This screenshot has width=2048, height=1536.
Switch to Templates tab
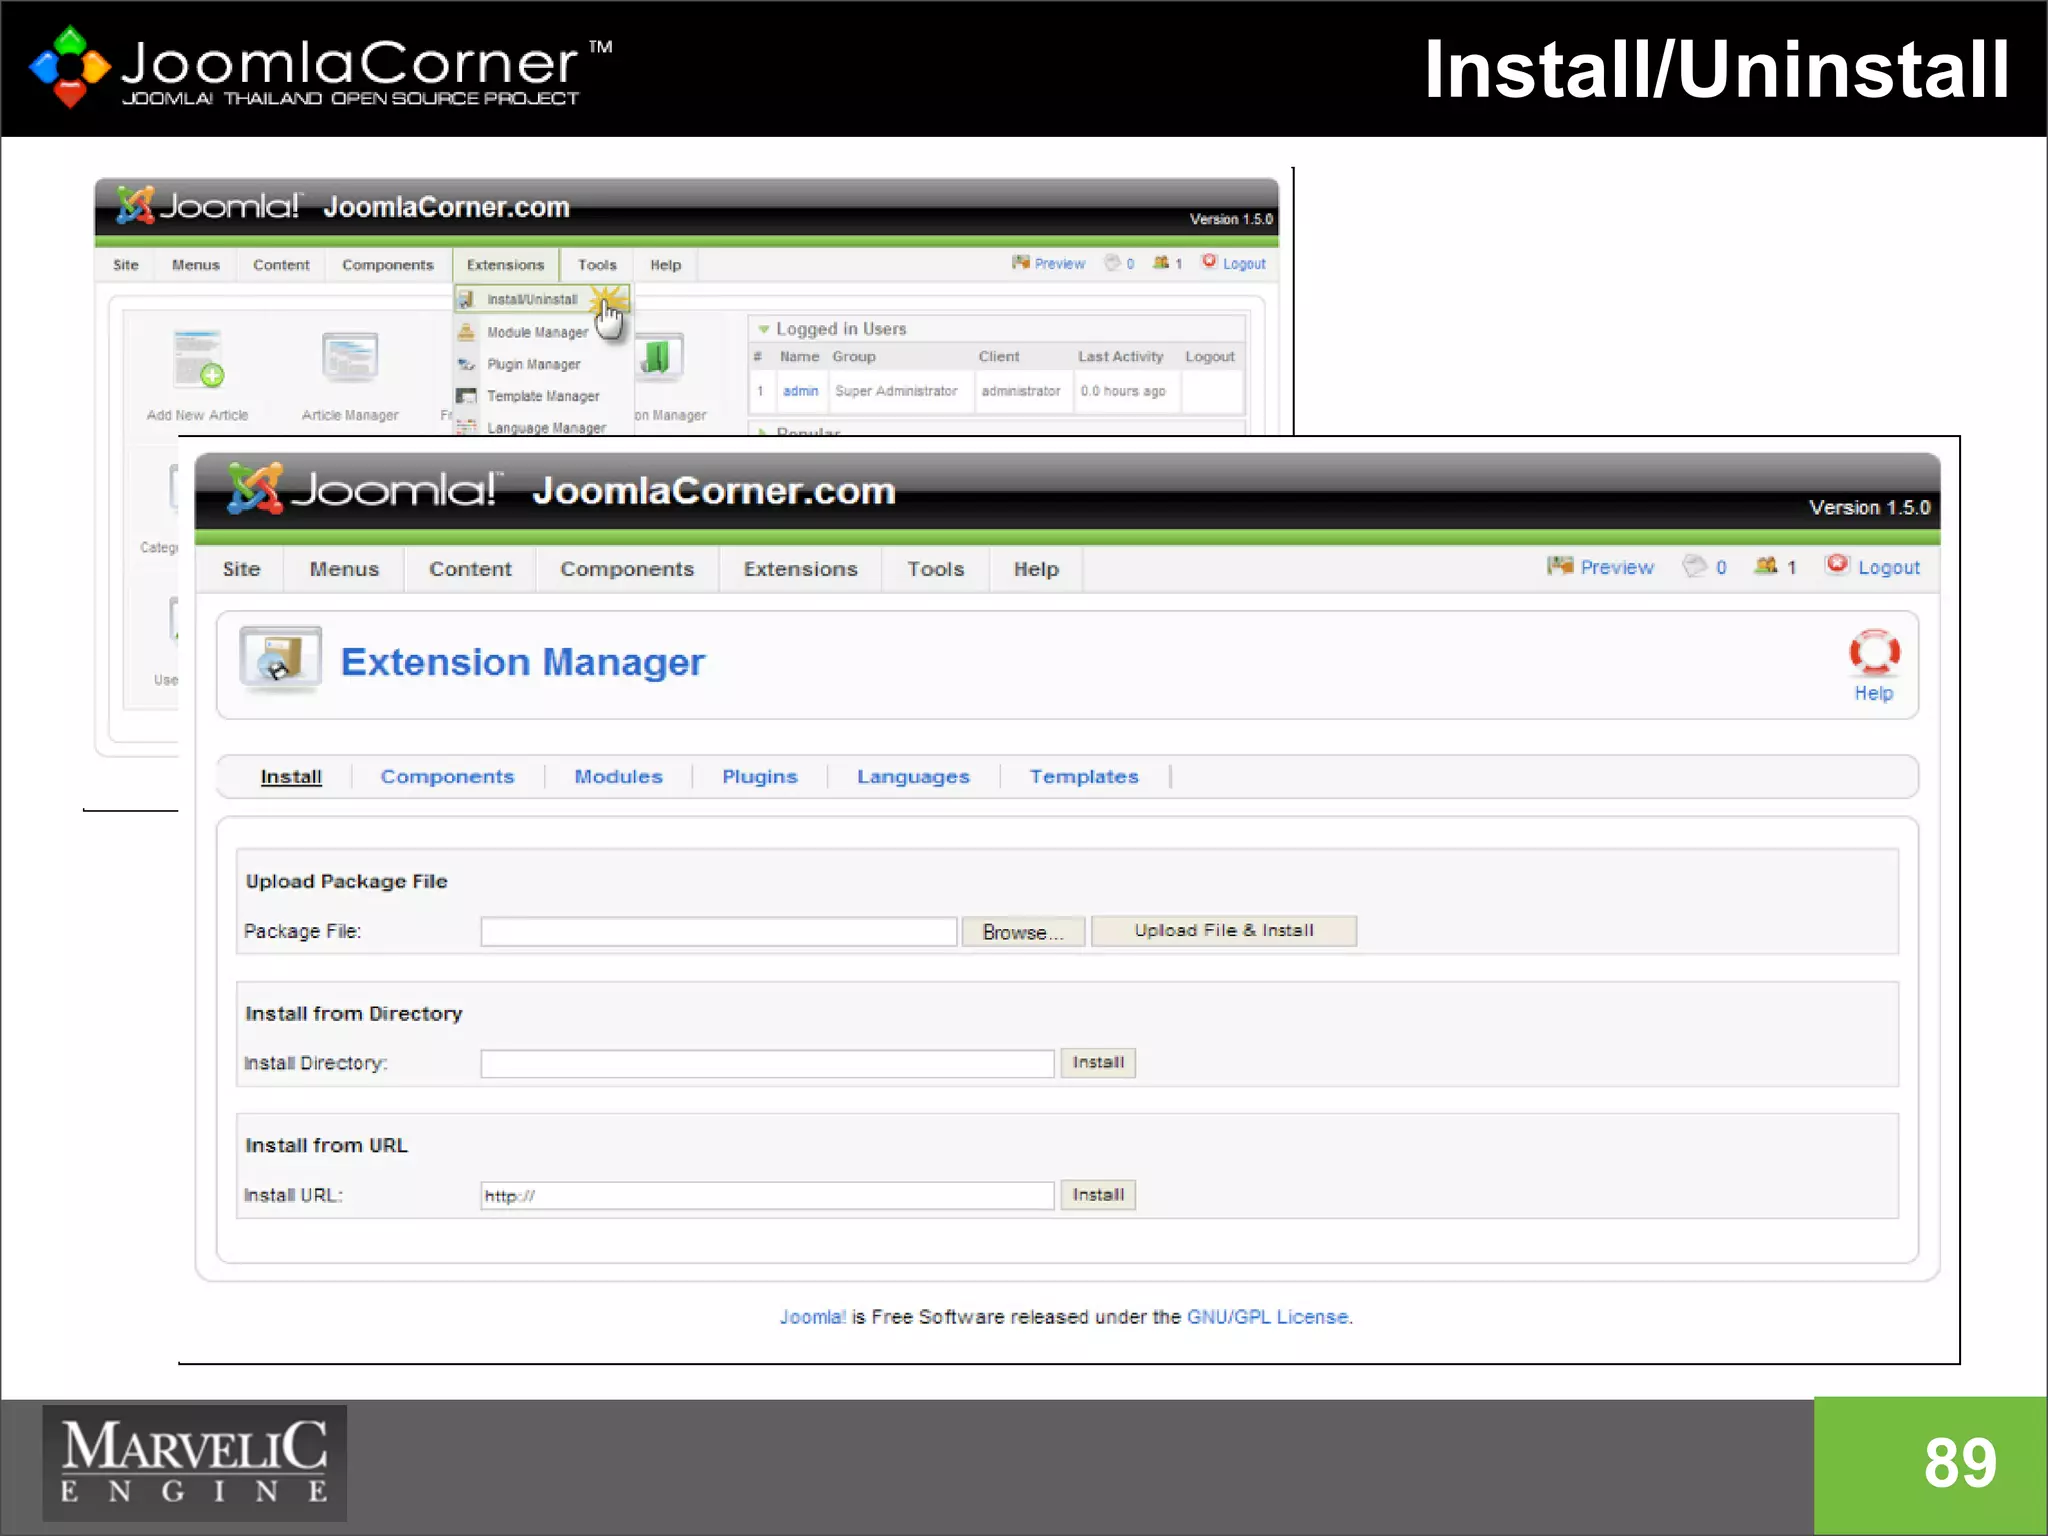click(x=1084, y=777)
